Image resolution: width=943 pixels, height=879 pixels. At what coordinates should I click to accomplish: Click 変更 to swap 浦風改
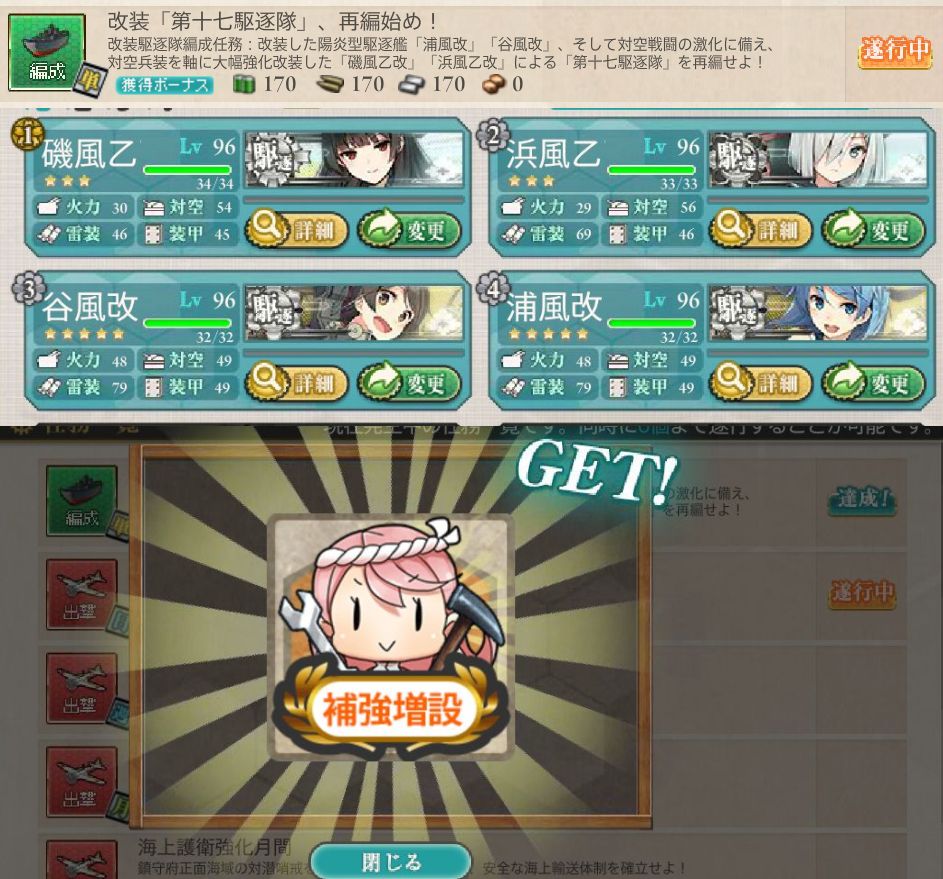(x=874, y=382)
